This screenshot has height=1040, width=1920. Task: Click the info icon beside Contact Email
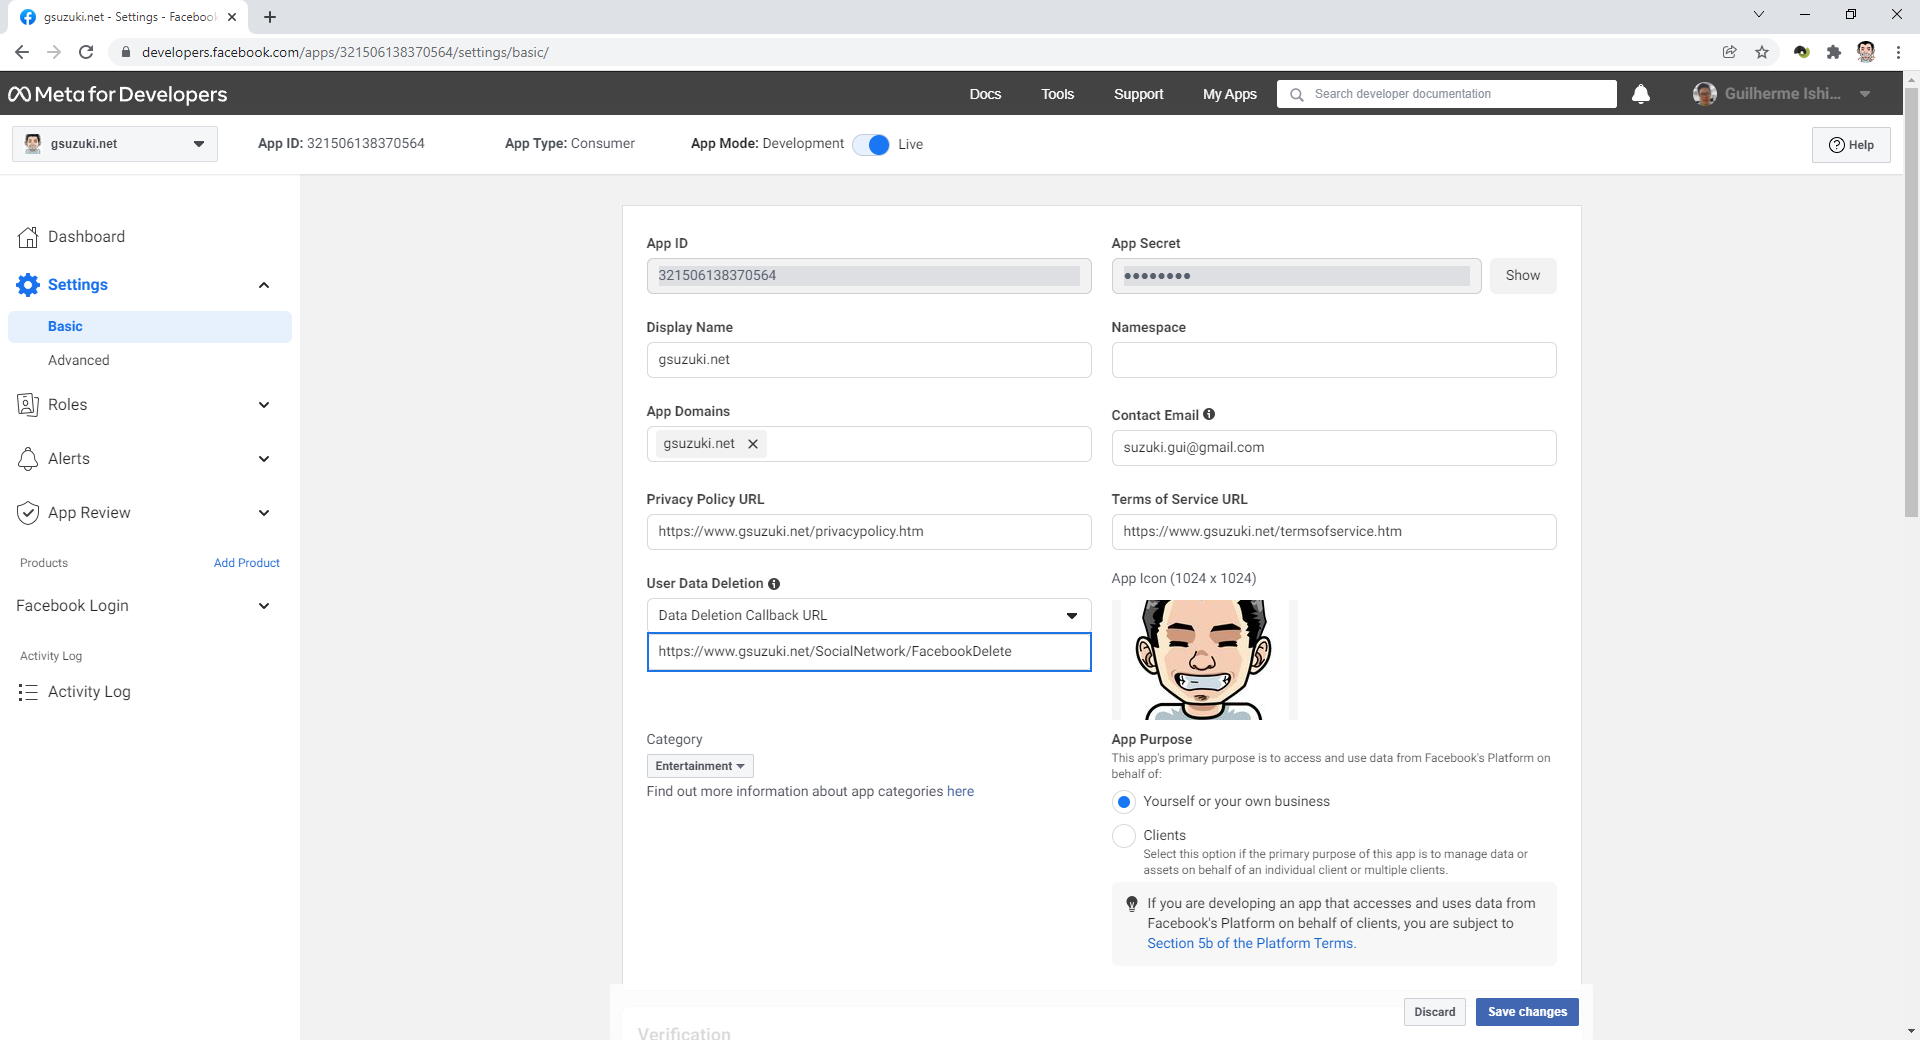point(1209,415)
